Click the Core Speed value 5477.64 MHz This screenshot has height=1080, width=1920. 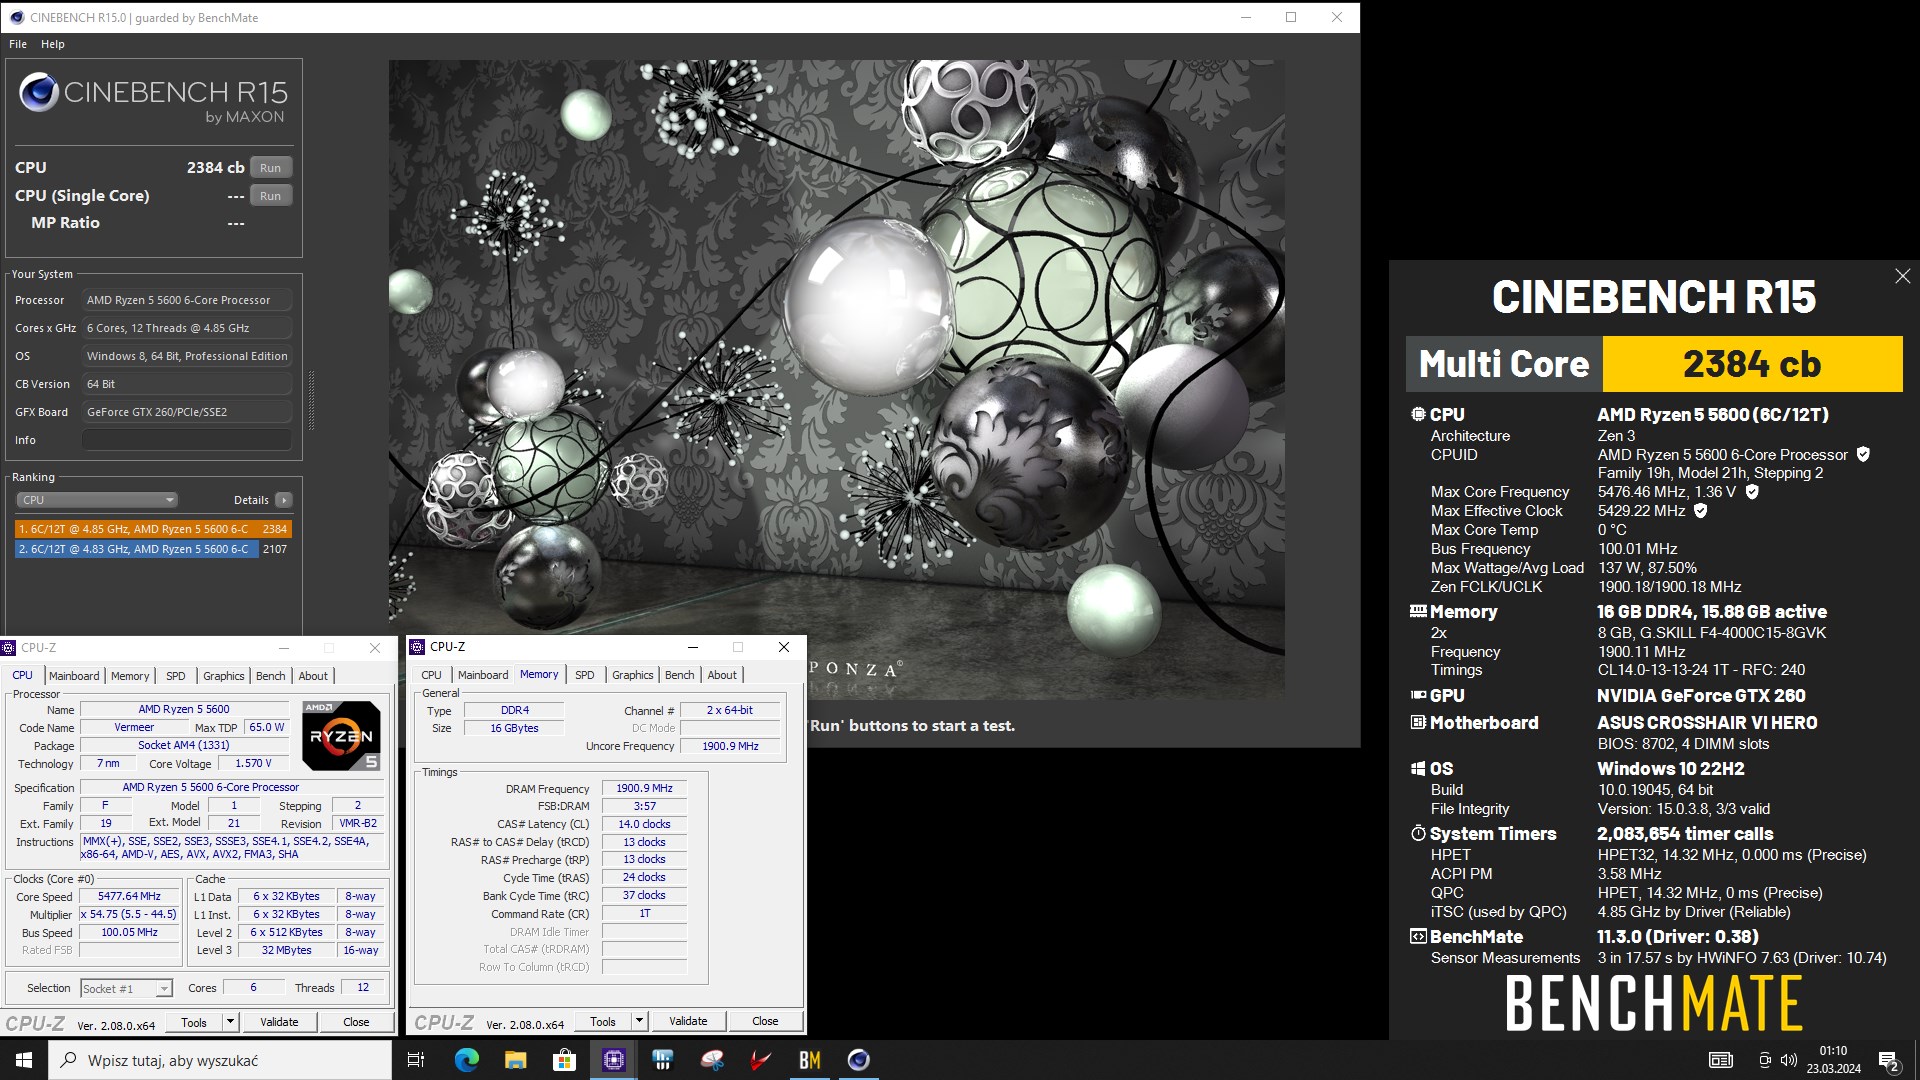[129, 897]
